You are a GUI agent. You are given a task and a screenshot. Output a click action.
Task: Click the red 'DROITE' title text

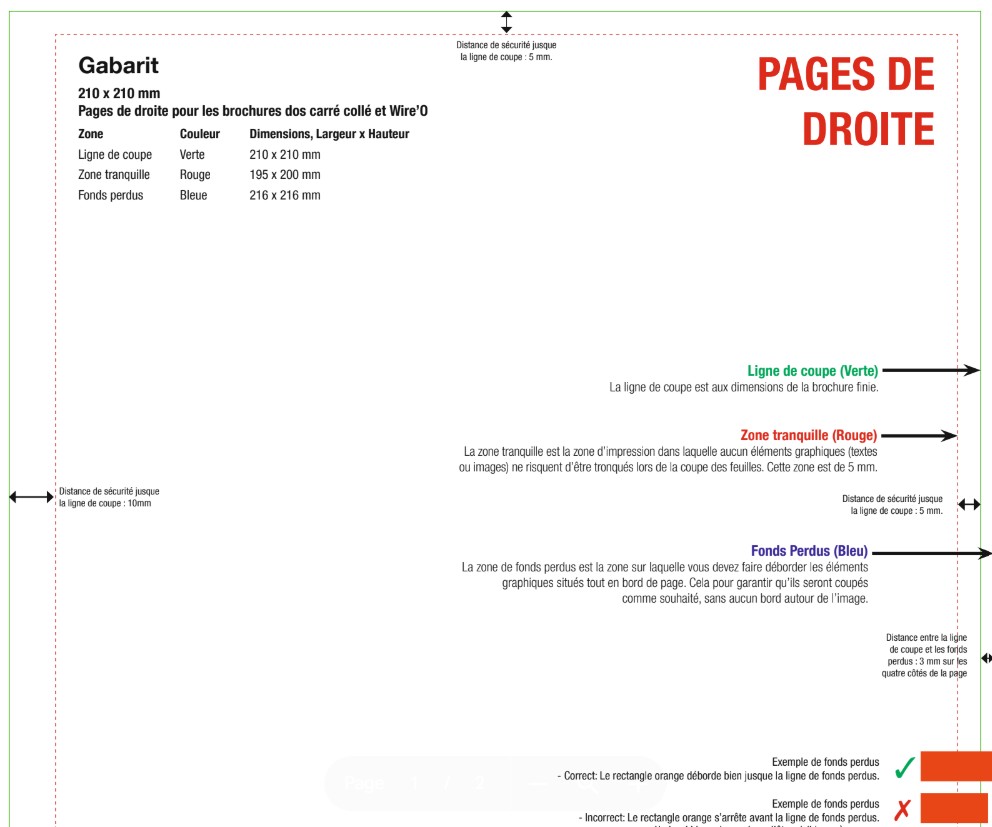[x=868, y=129]
